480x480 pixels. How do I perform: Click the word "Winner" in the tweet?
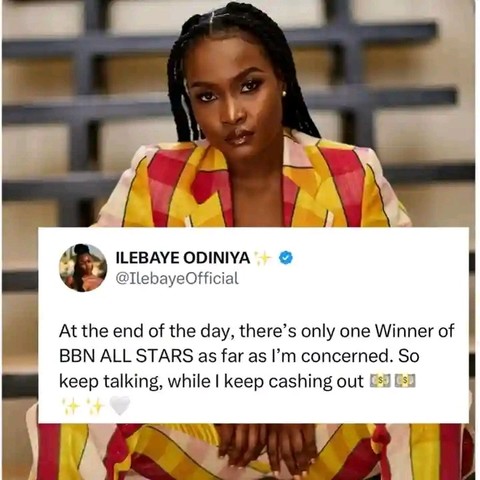click(402, 331)
